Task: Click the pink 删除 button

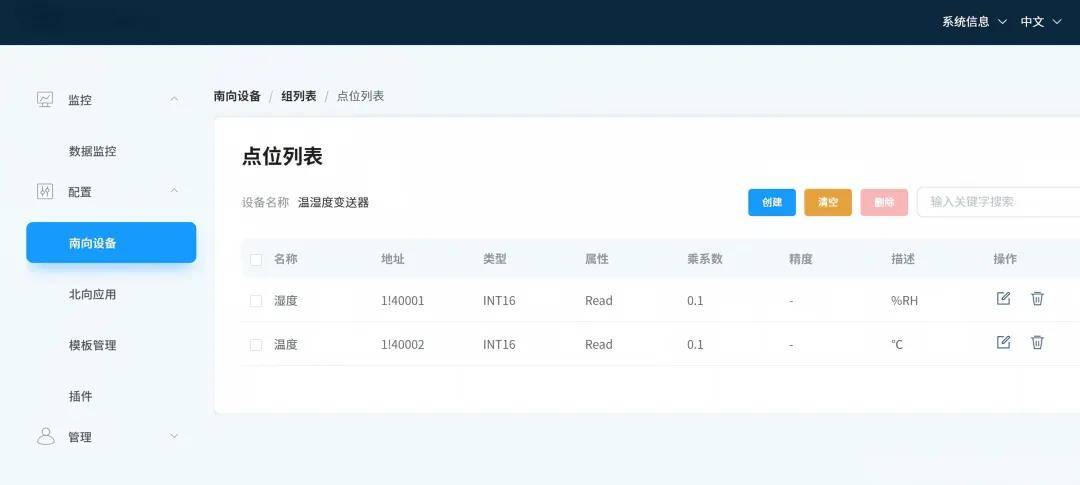Action: pos(884,203)
